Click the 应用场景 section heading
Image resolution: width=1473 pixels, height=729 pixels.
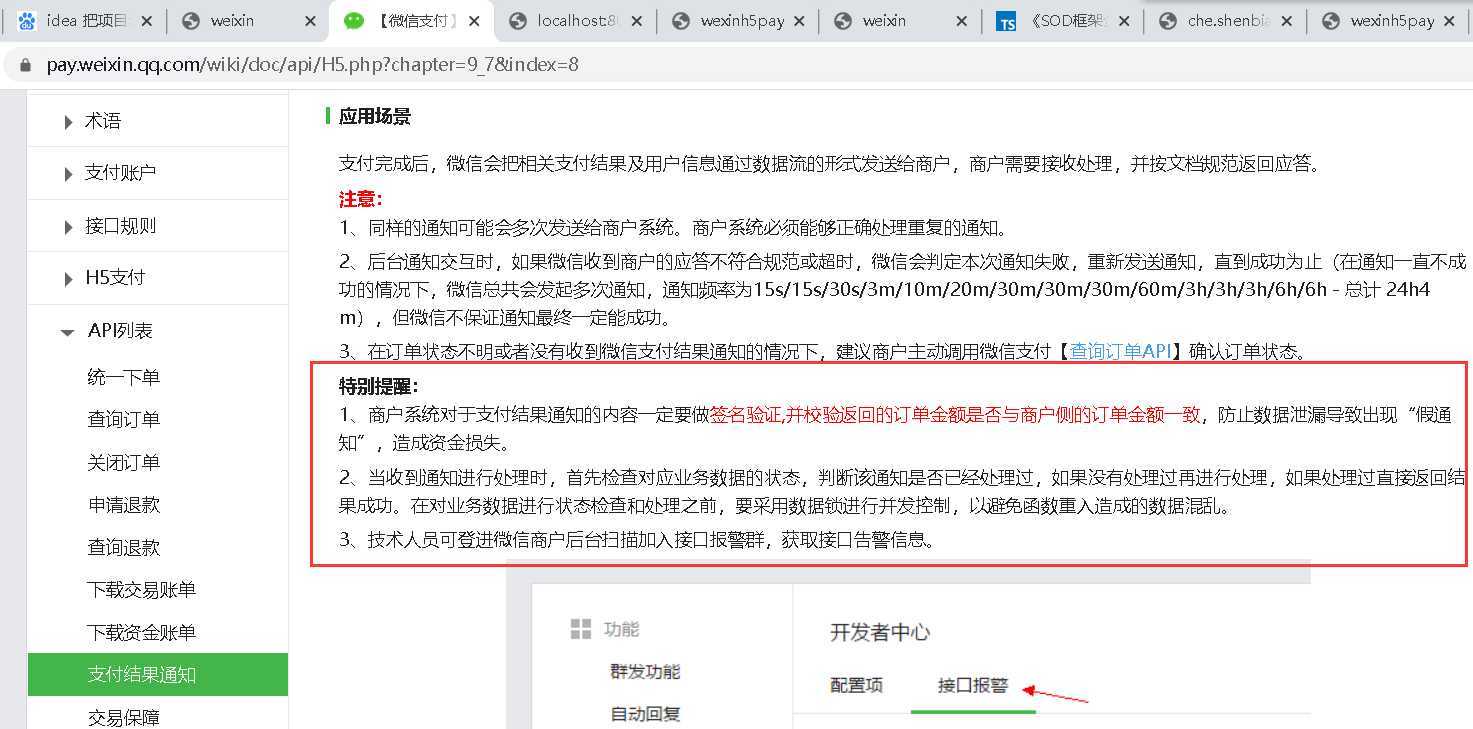375,116
